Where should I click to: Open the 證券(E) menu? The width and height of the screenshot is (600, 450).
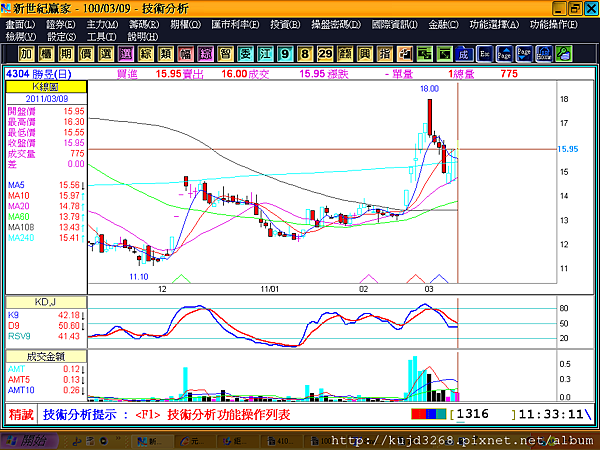[60, 24]
